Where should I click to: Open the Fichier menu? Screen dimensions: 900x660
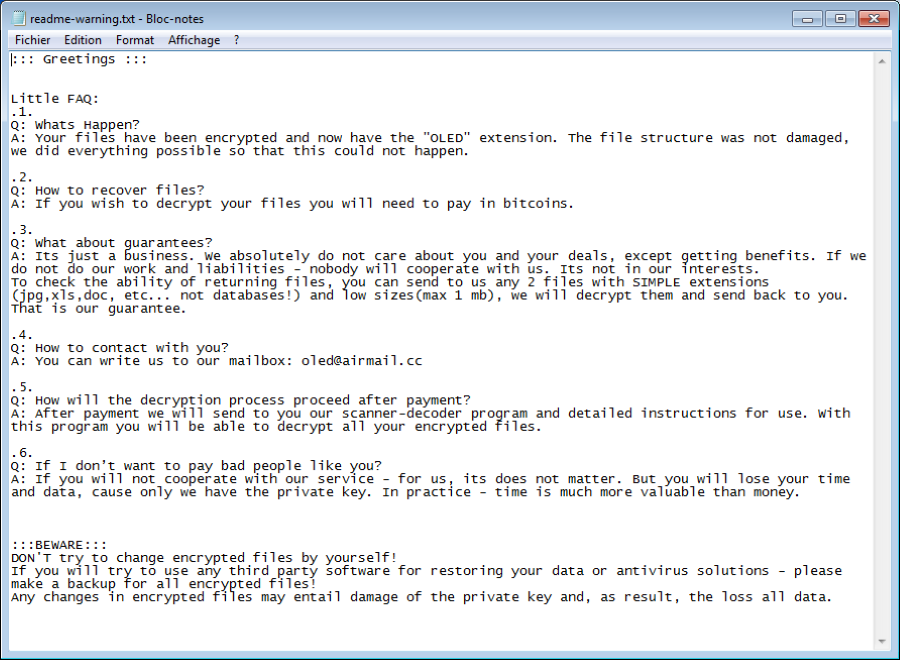(32, 40)
